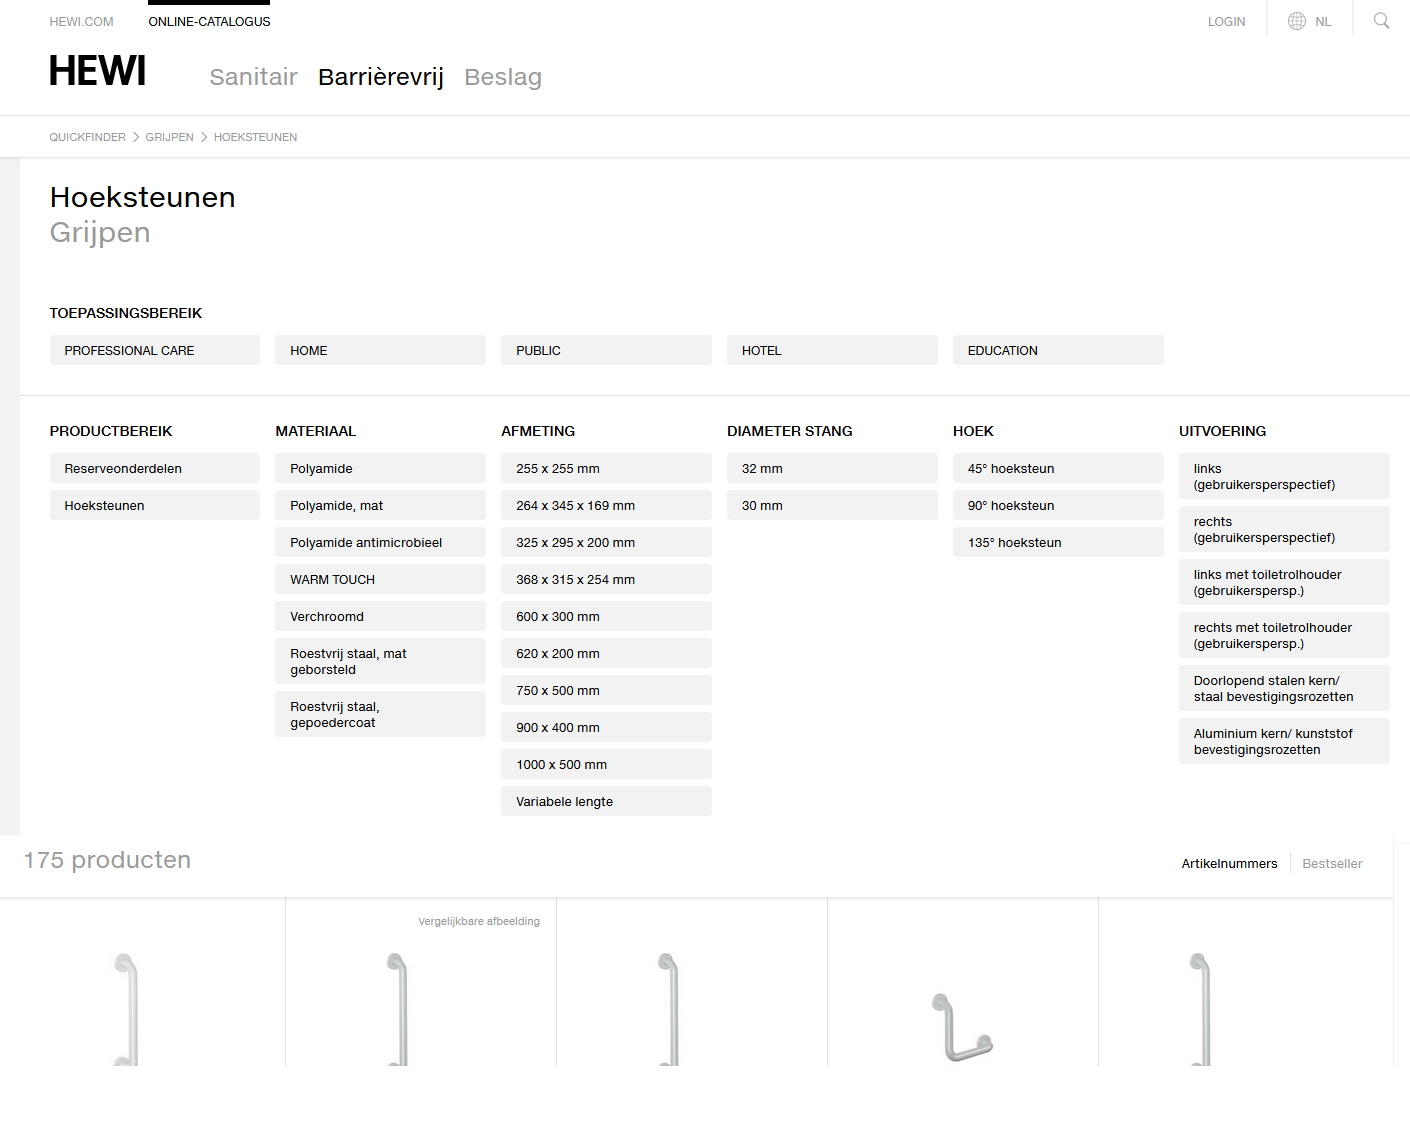Click the Login link
1410x1133 pixels.
(1226, 21)
